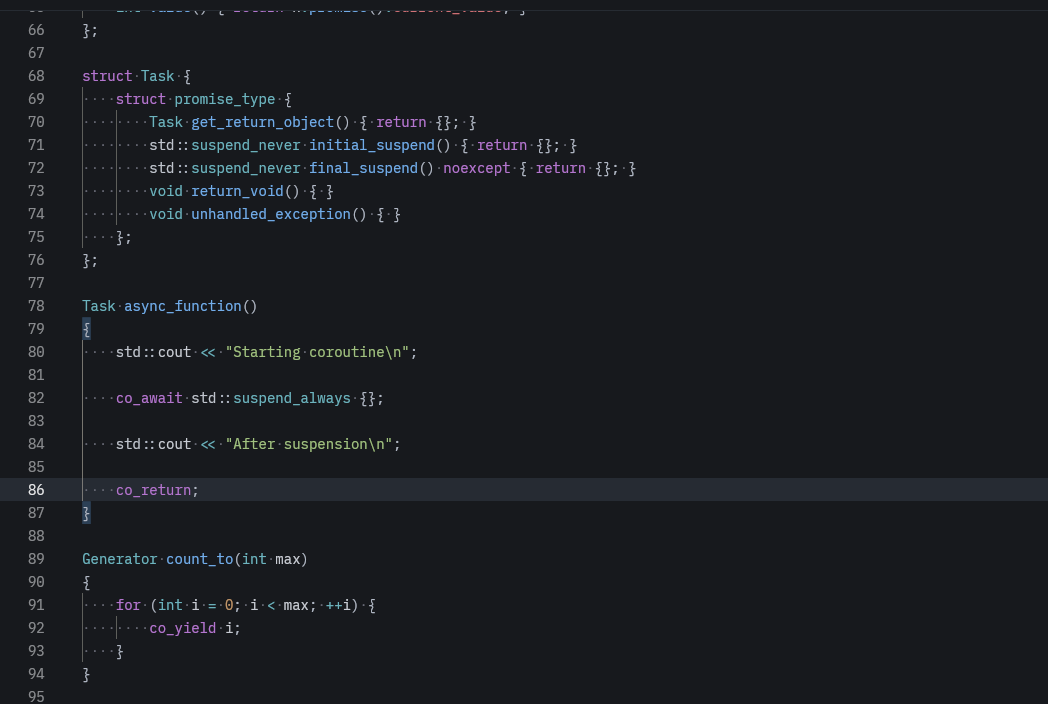This screenshot has height=704, width=1048.
Task: Click the get_return_object method name
Action: (x=262, y=122)
